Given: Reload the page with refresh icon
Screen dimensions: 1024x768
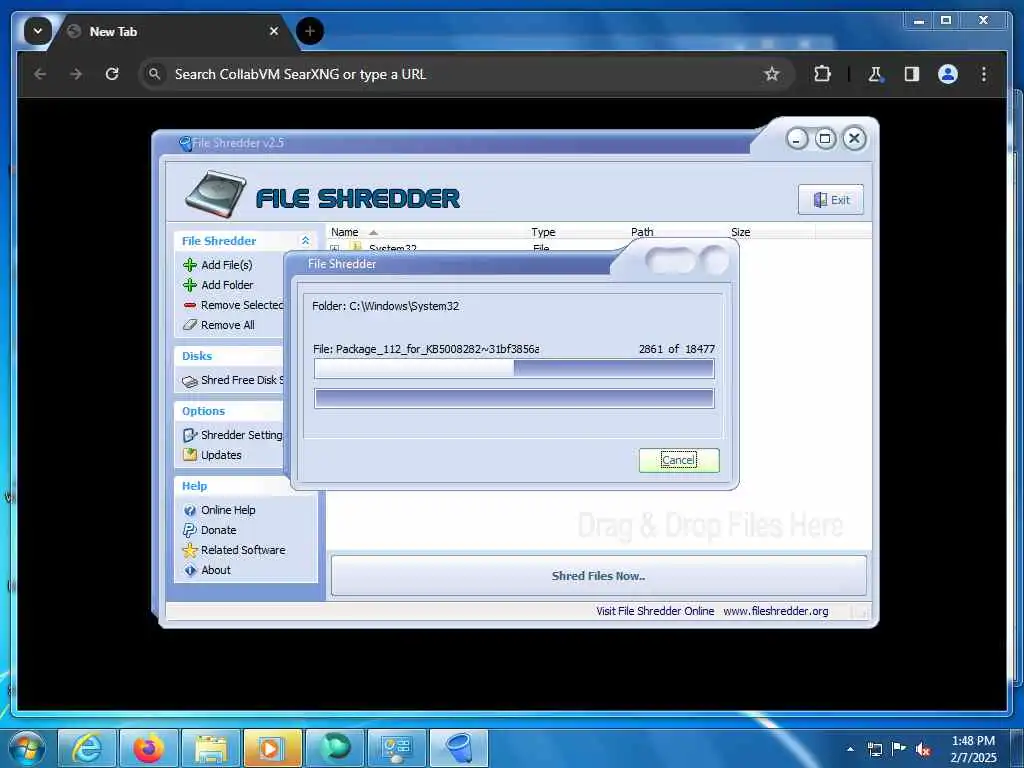Looking at the screenshot, I should 112,74.
